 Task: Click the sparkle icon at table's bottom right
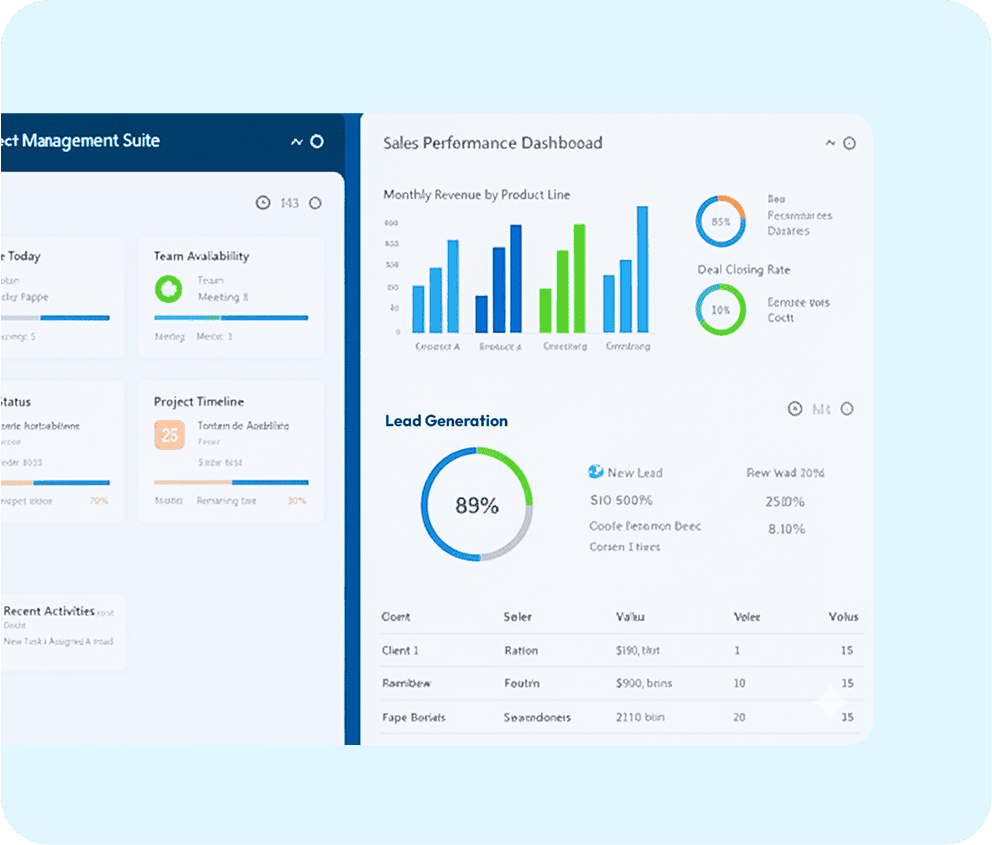point(829,704)
